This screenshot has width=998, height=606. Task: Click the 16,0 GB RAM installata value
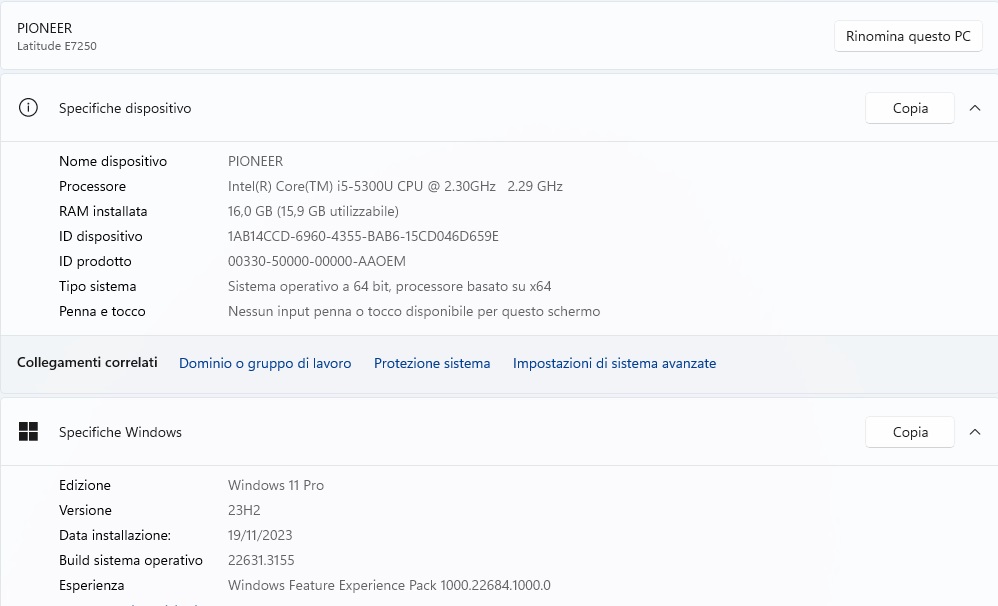click(313, 211)
